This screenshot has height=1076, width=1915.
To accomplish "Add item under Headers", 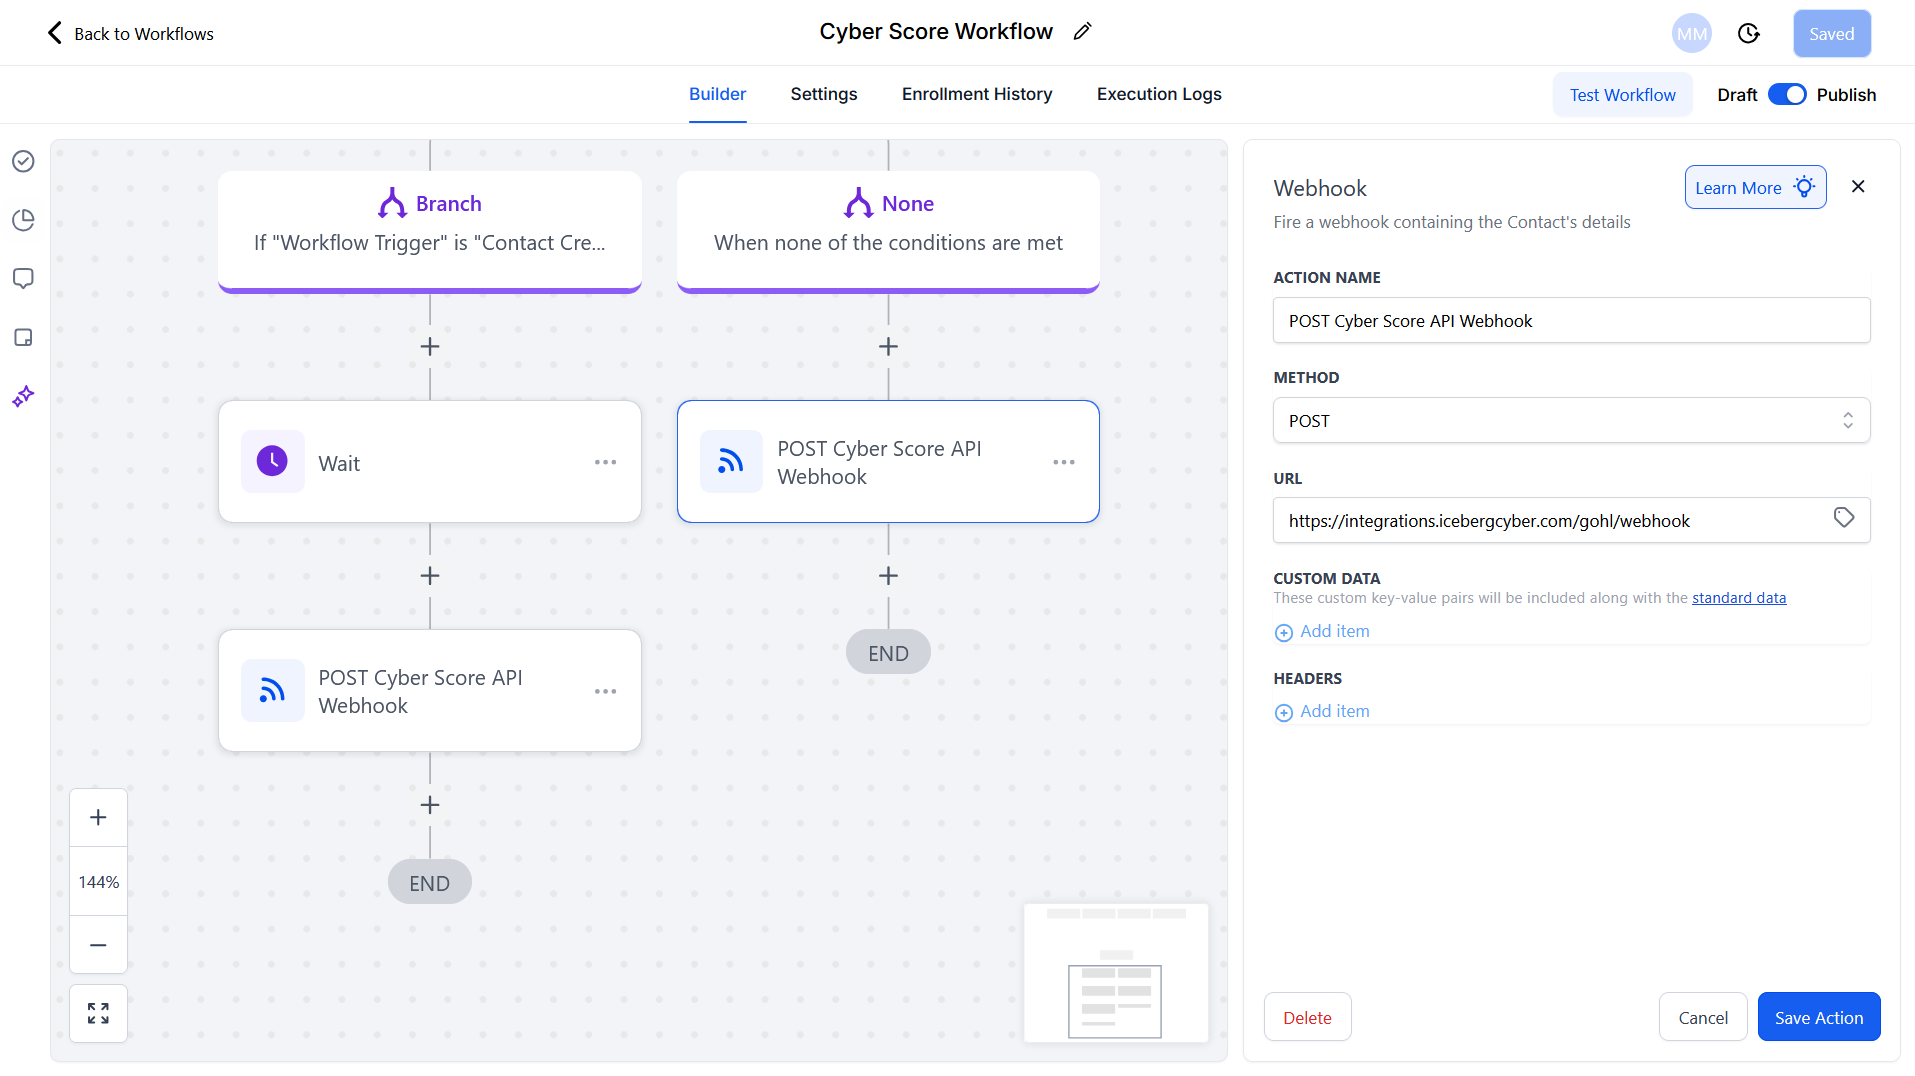I will pyautogui.click(x=1322, y=712).
